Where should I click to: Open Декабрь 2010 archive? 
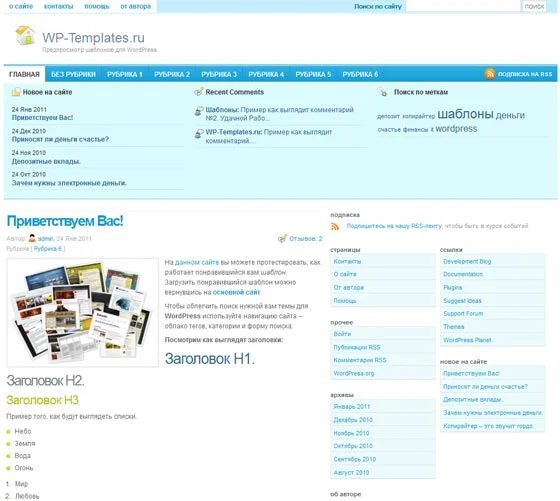click(353, 420)
